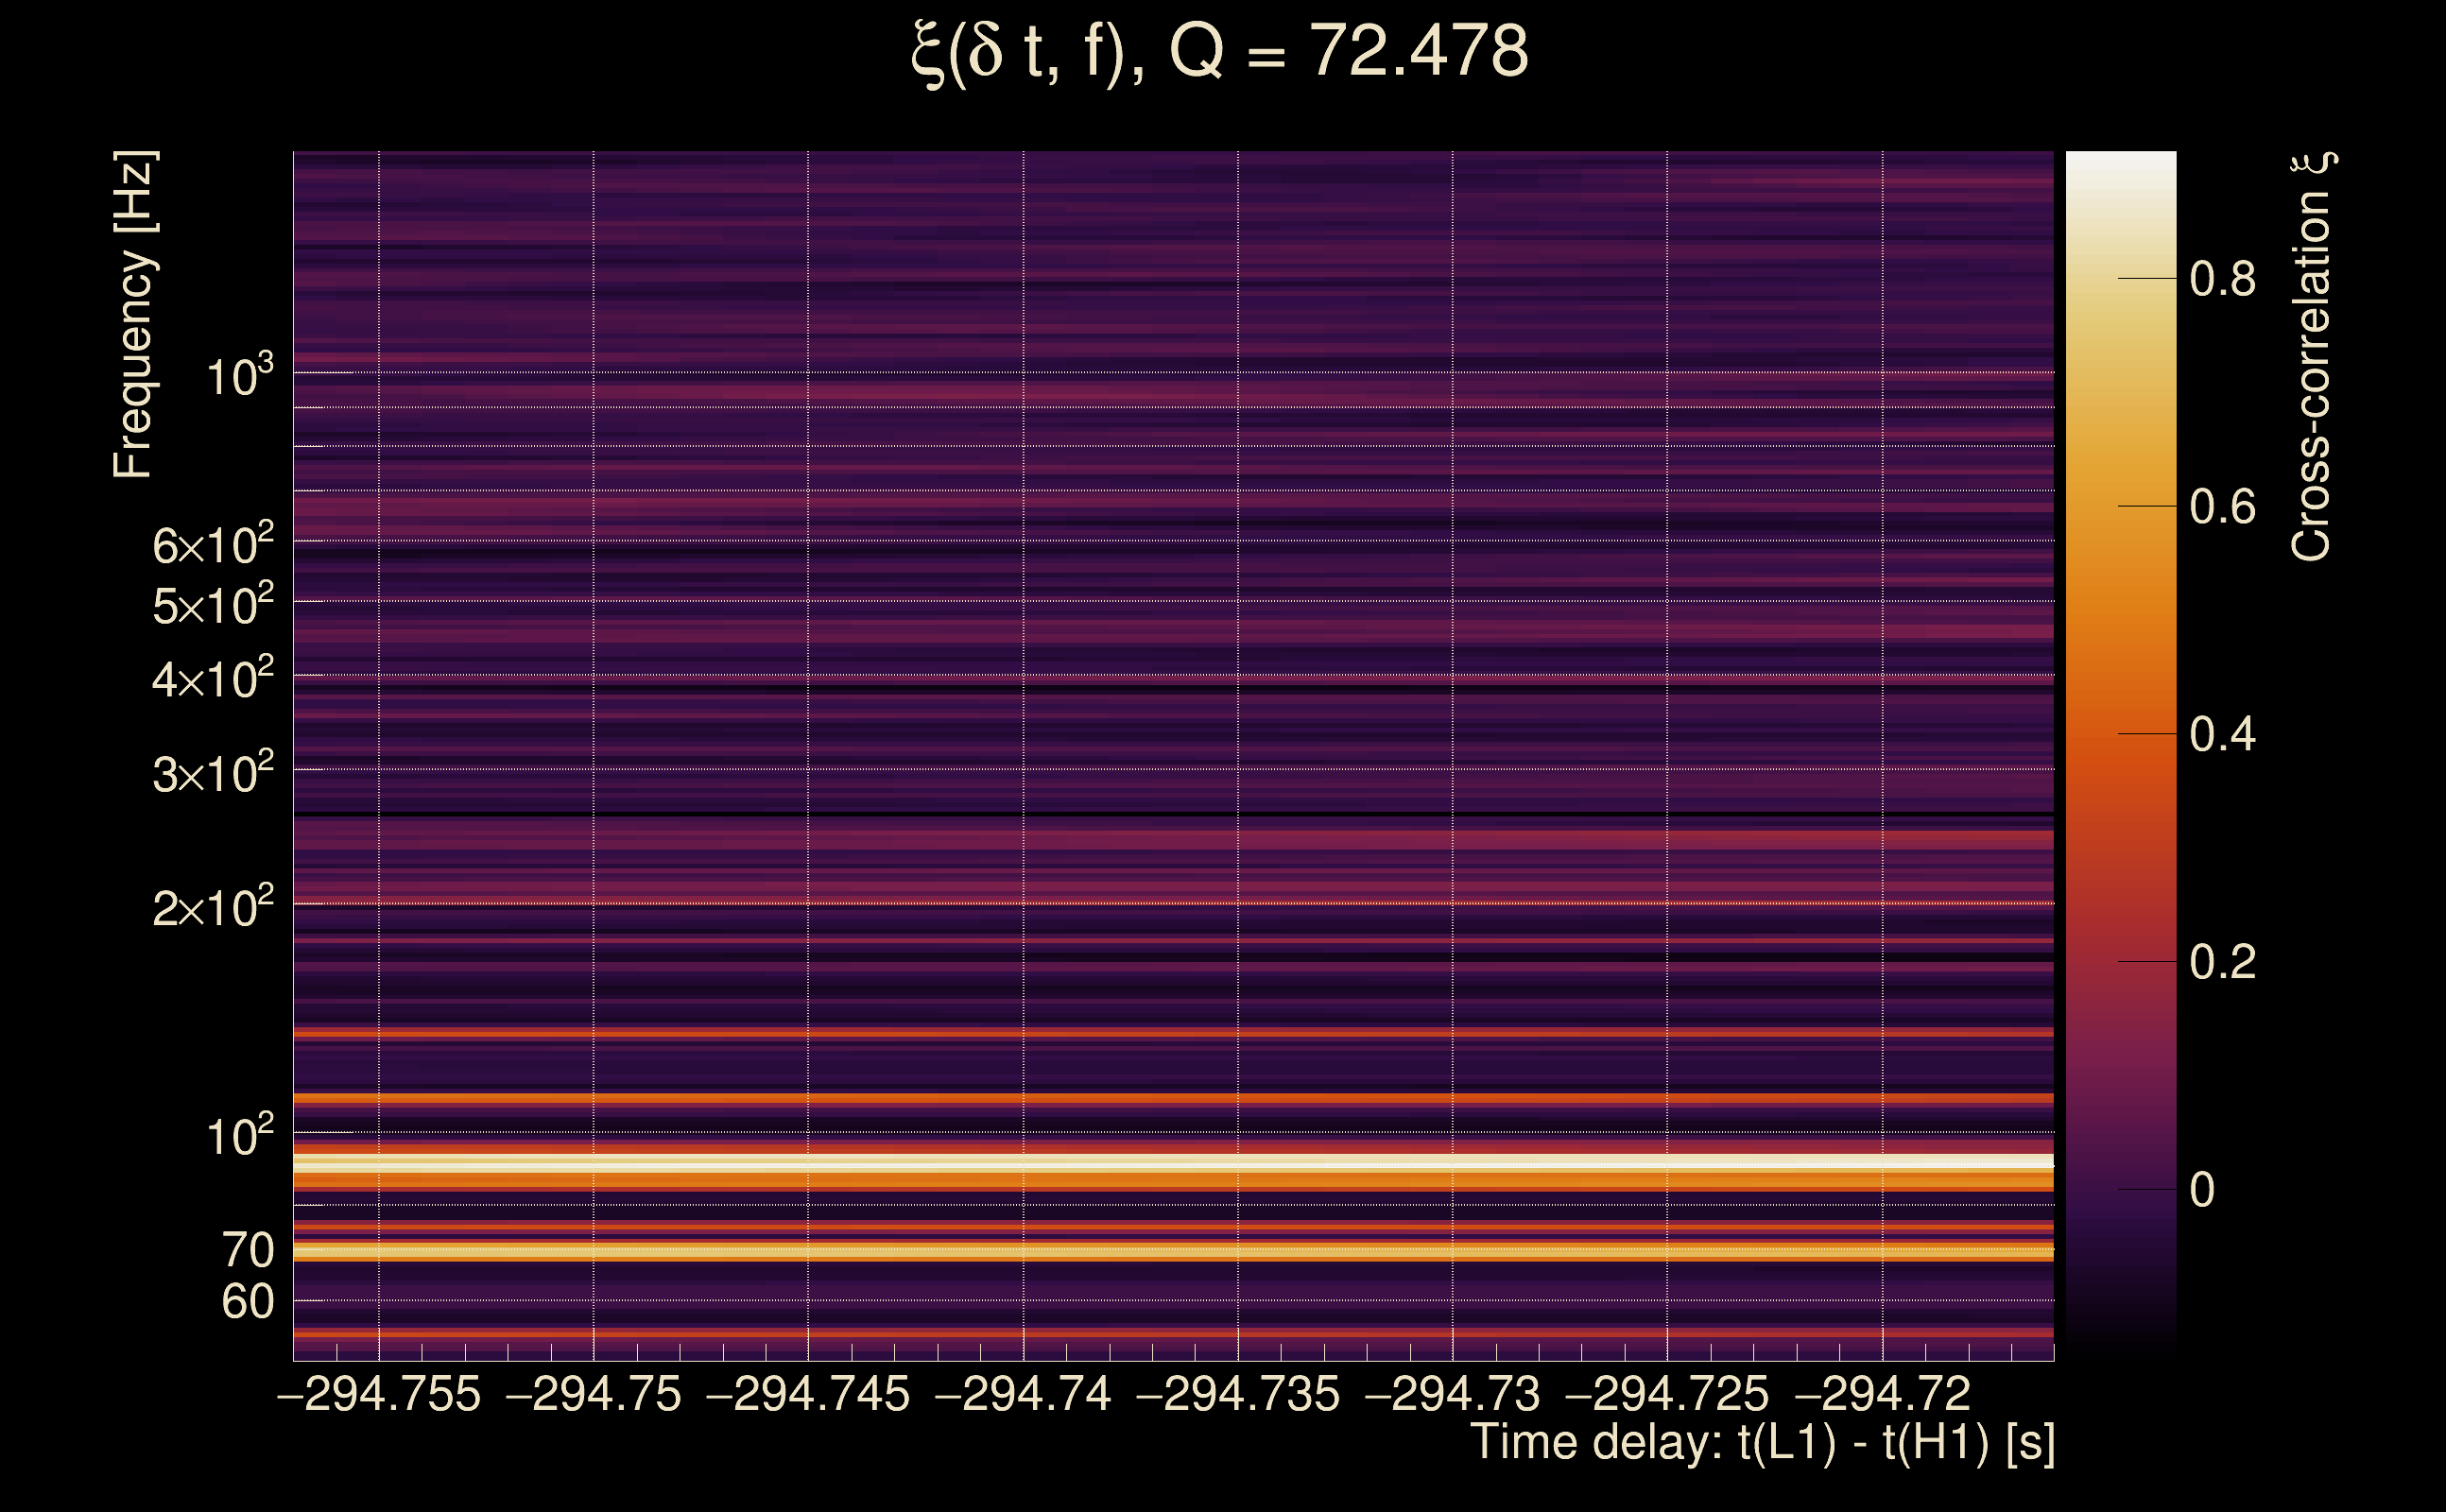Click the -294.72 time axis label
This screenshot has height=1512, width=2446.
pyautogui.click(x=1882, y=1394)
